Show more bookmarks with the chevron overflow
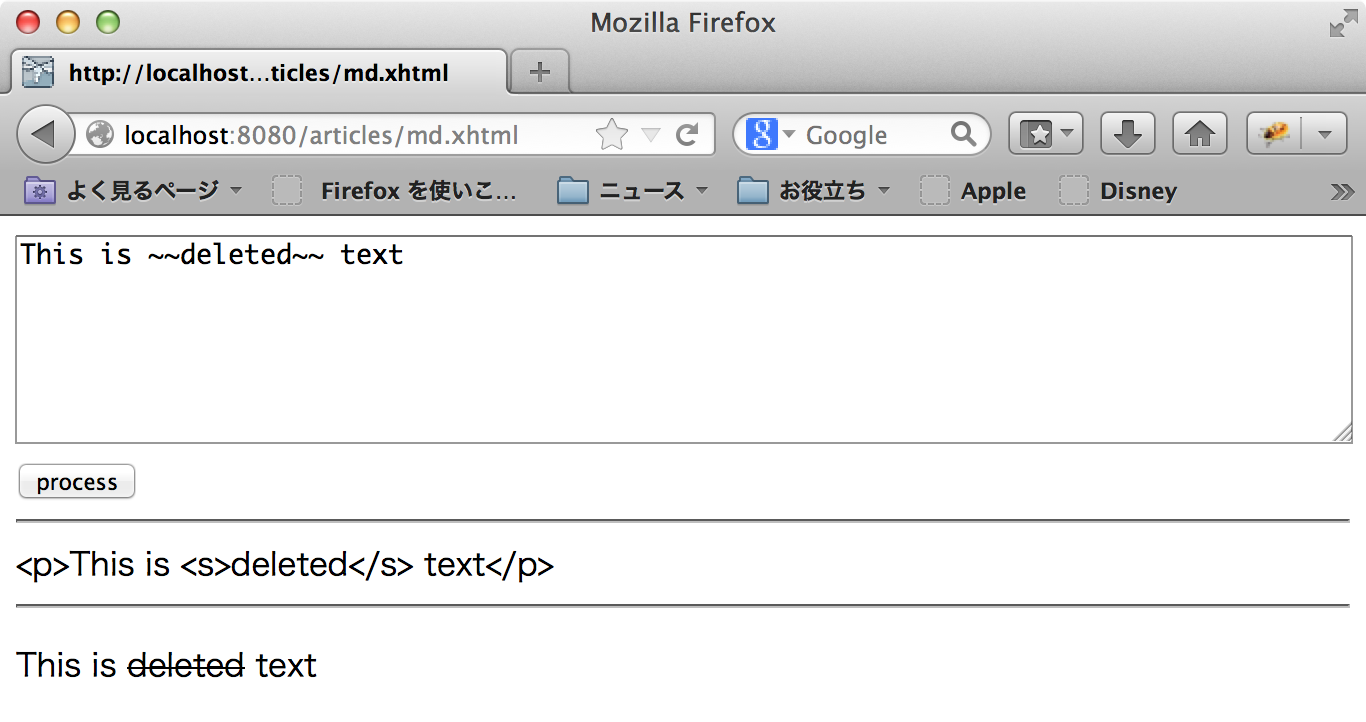The width and height of the screenshot is (1366, 722). point(1342,191)
